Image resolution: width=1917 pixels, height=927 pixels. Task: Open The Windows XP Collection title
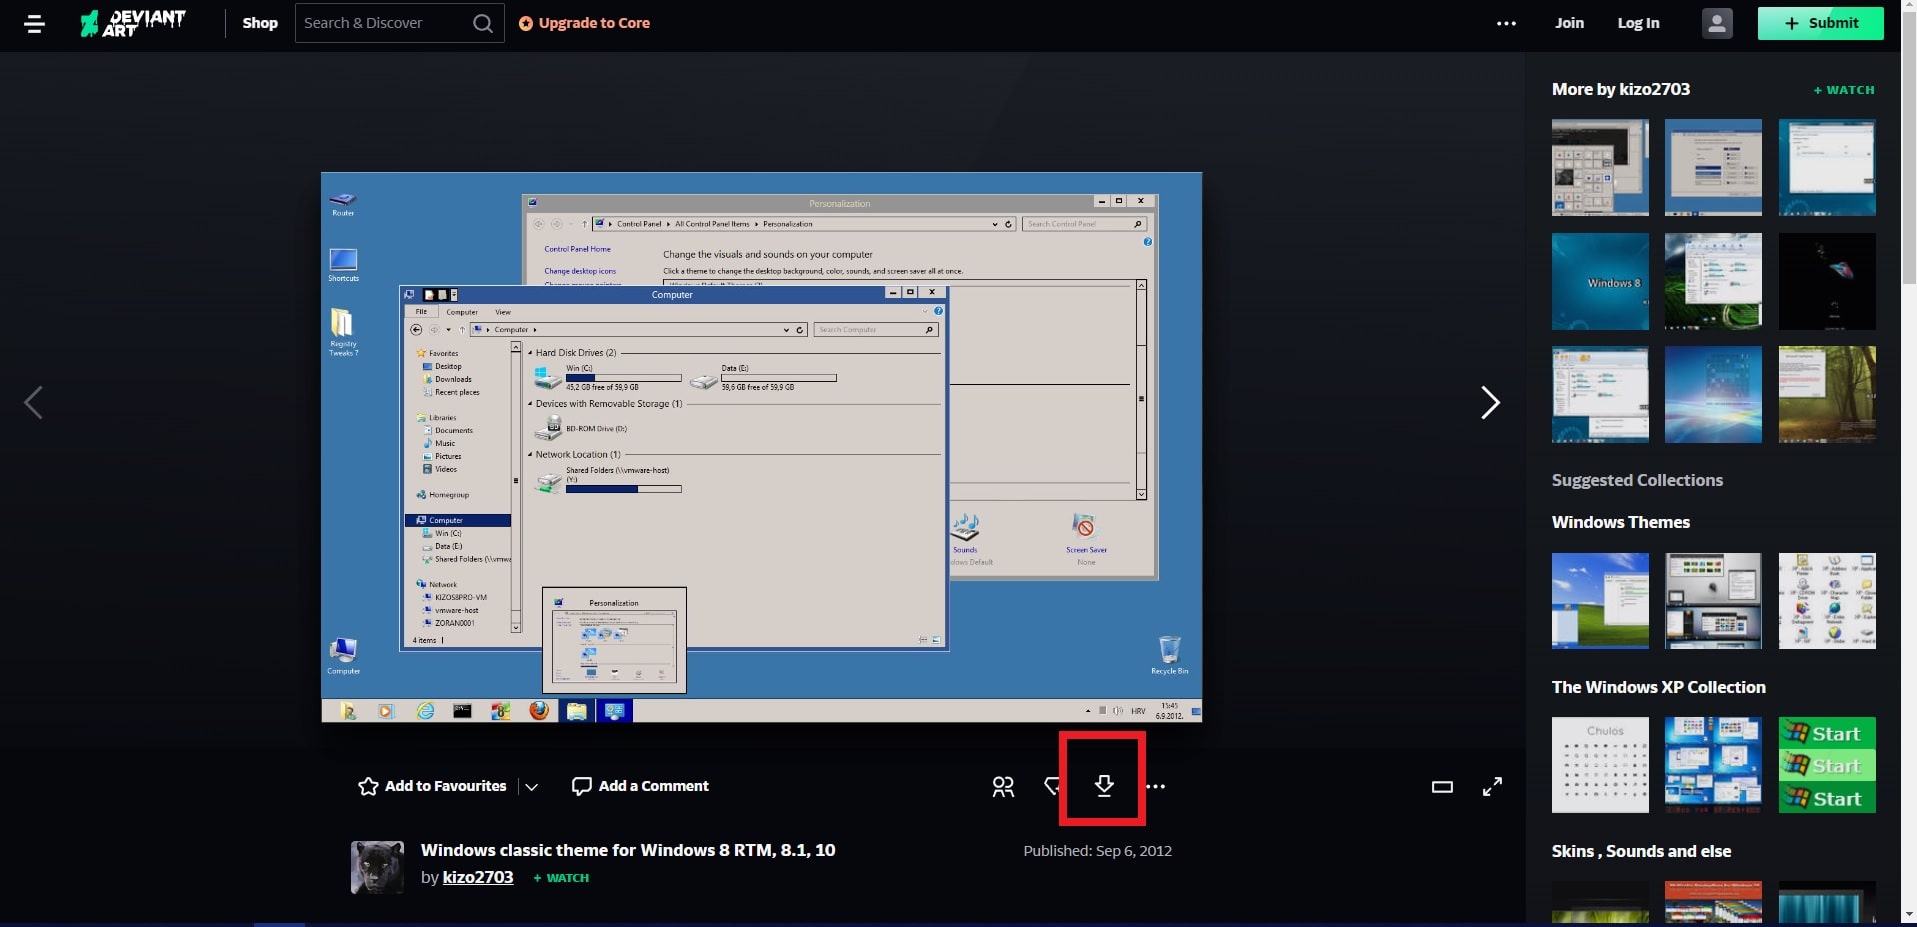pos(1659,687)
